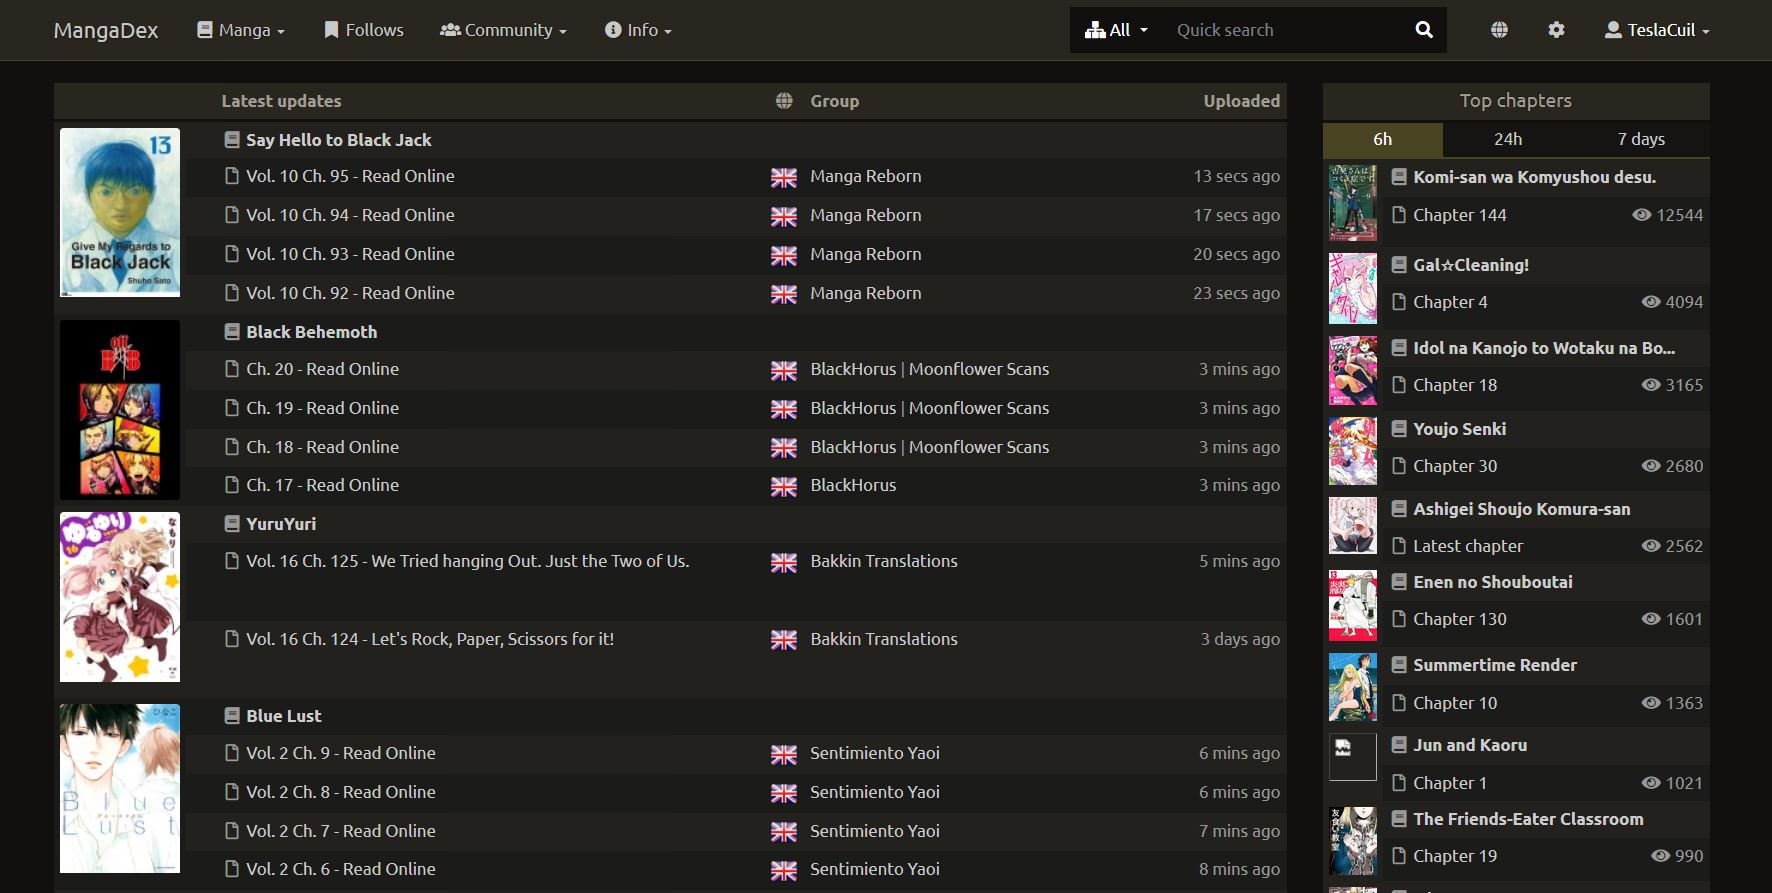Expand the Manga dropdown menu

click(x=241, y=30)
